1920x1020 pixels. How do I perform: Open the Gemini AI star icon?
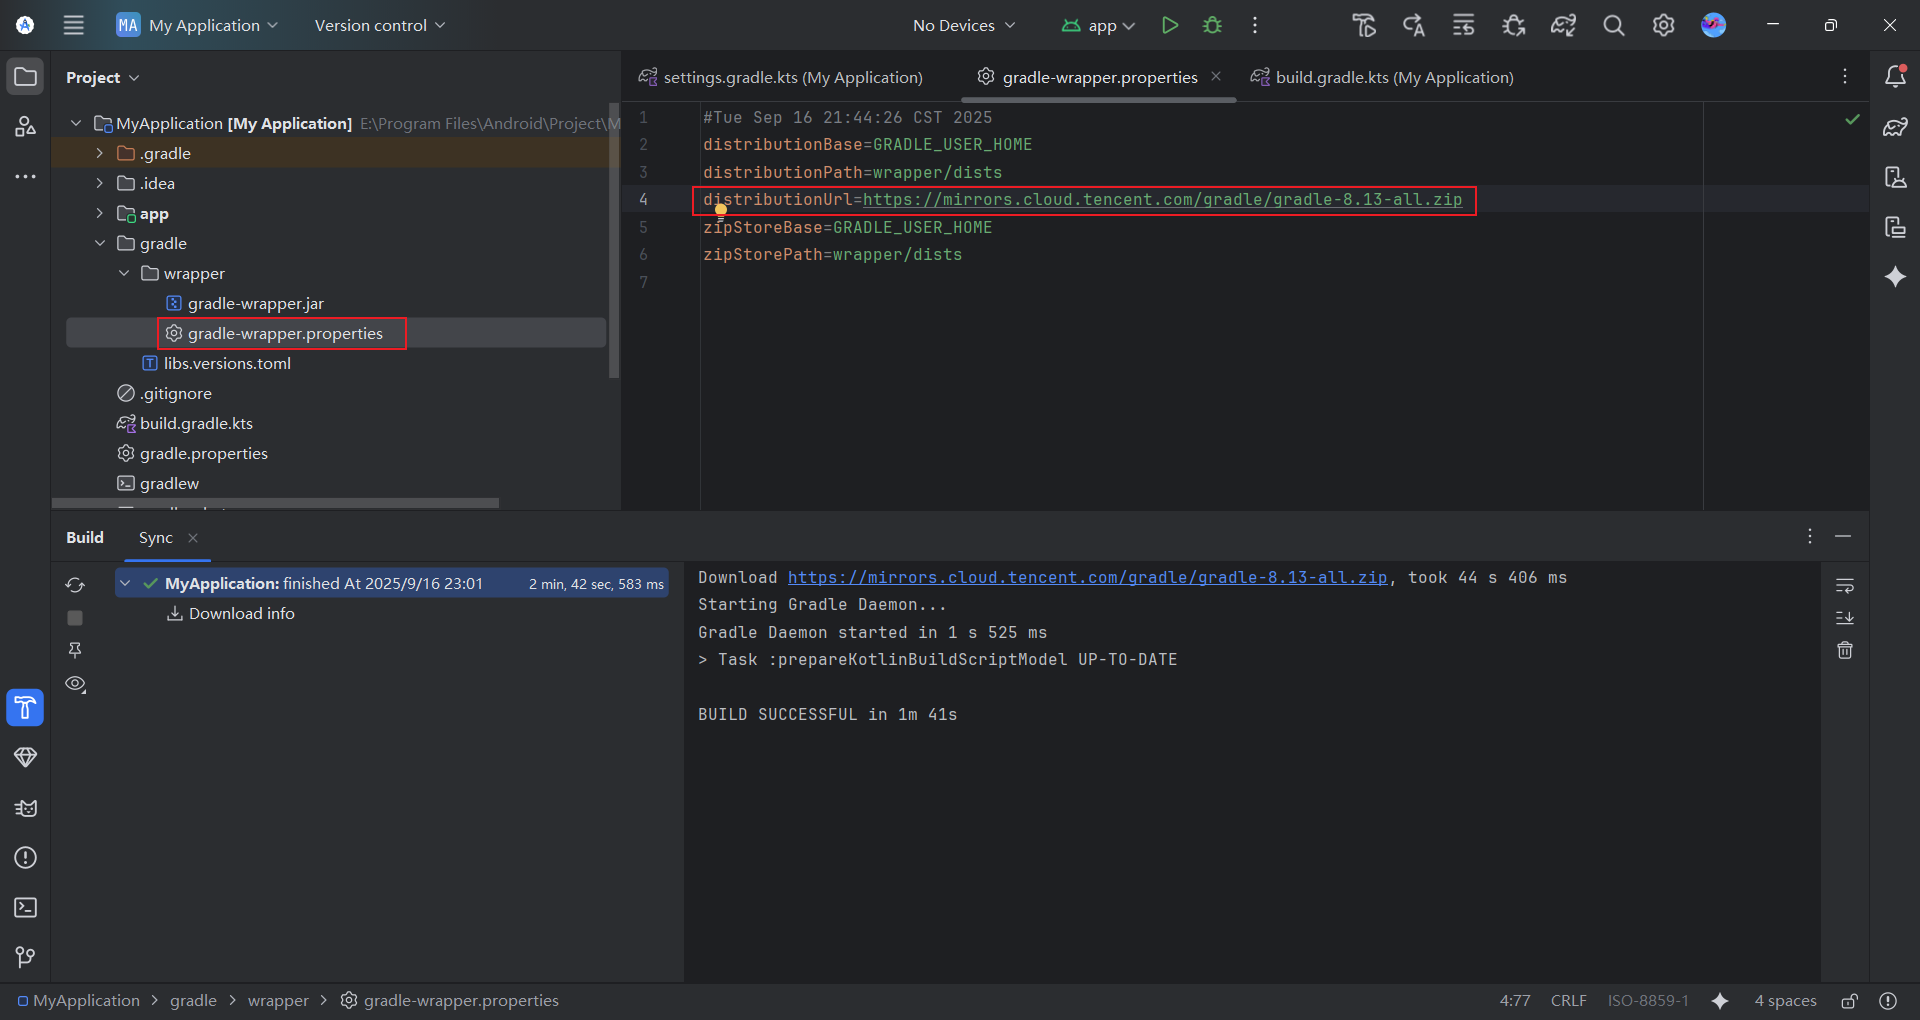pyautogui.click(x=1894, y=277)
